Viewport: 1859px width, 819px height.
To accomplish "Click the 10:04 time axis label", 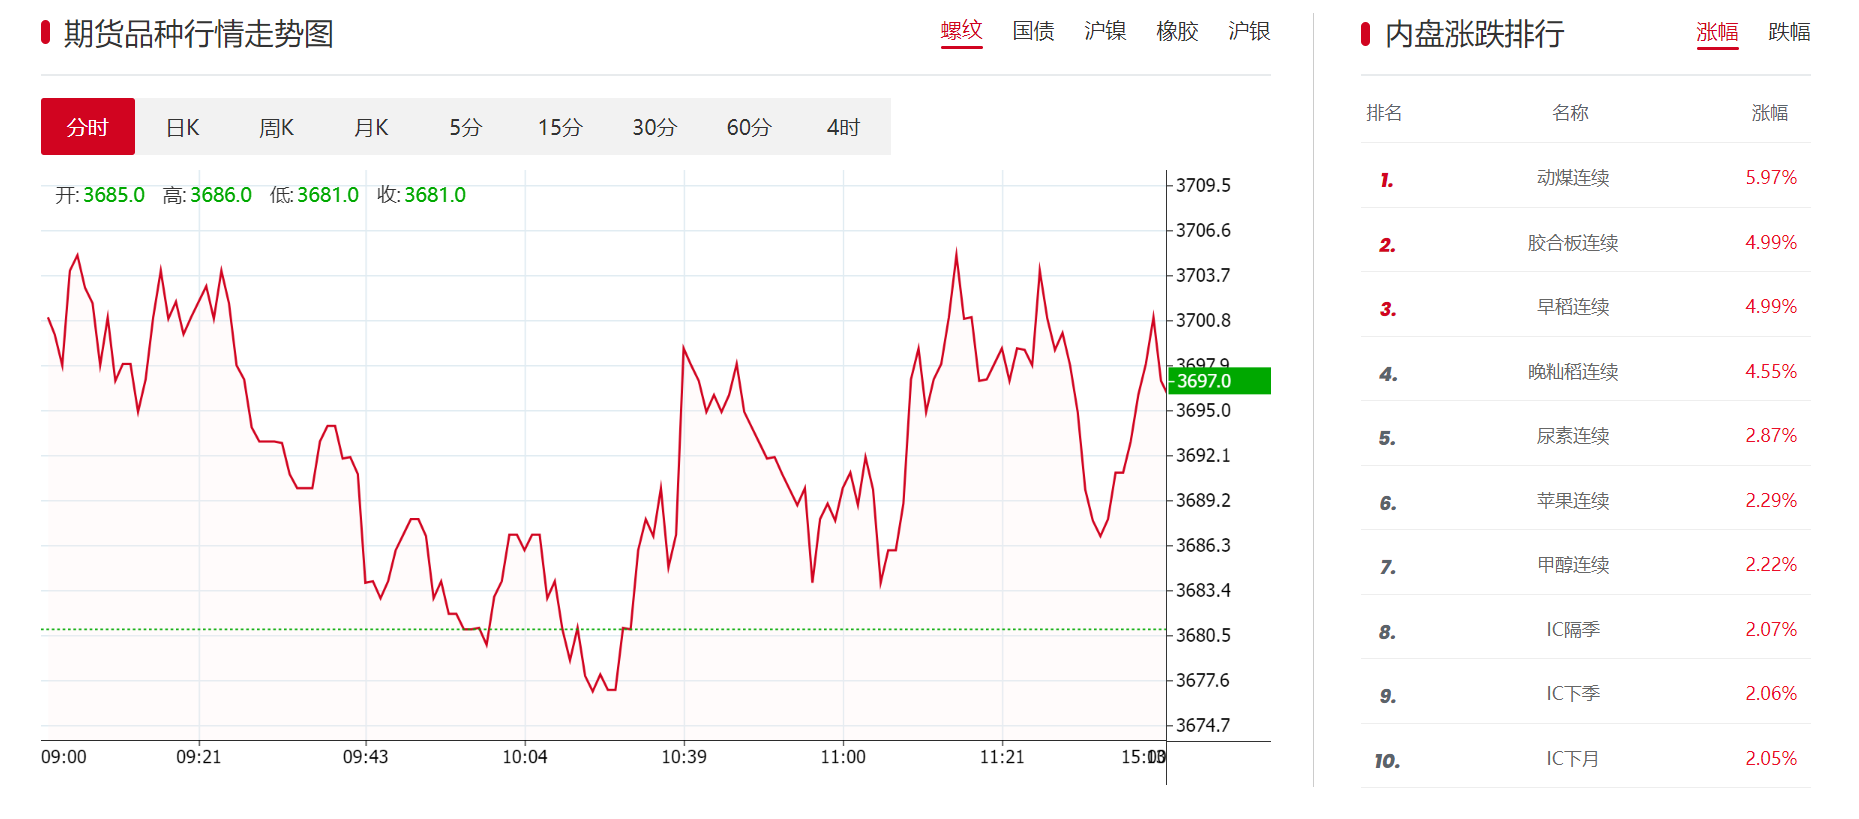I will (x=525, y=757).
